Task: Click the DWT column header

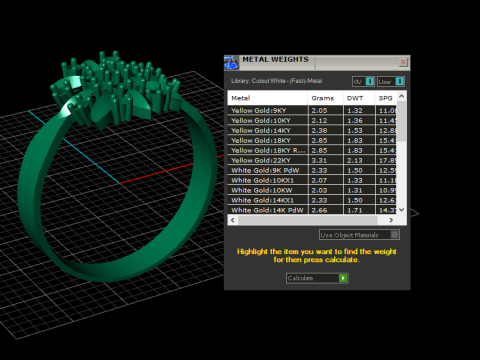Action: coord(359,98)
